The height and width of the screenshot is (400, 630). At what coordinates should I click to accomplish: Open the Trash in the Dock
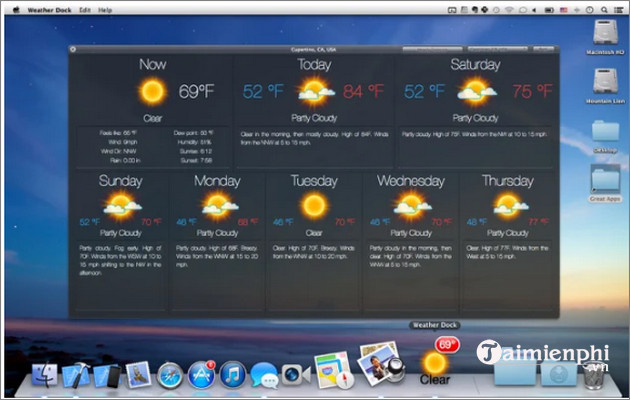(594, 376)
